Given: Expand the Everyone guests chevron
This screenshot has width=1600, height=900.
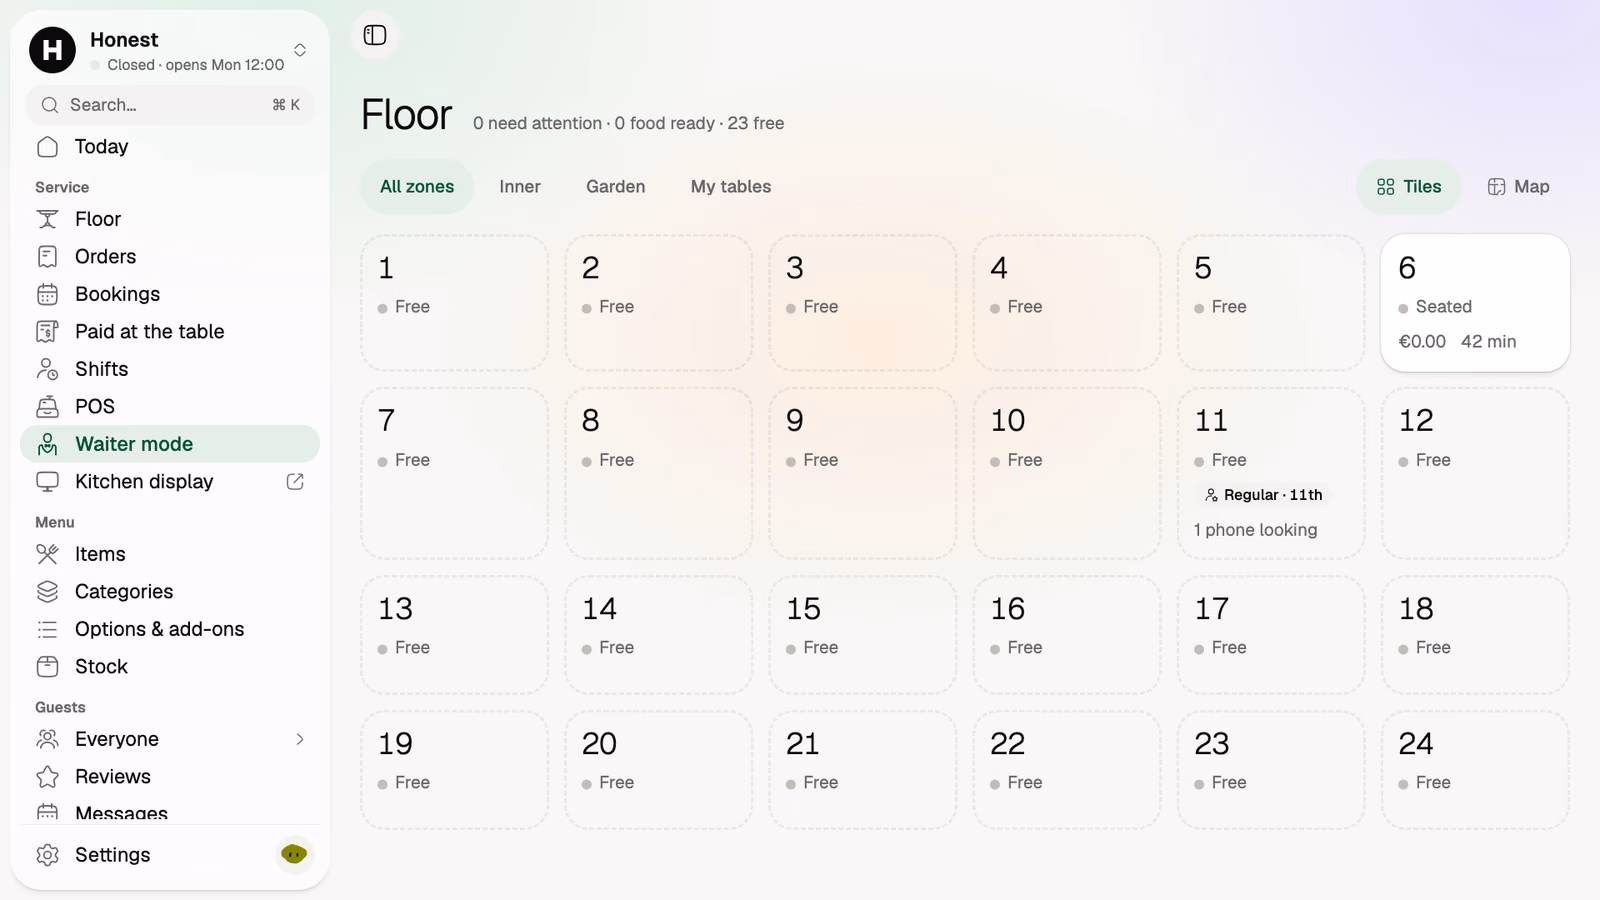Looking at the screenshot, I should 300,740.
